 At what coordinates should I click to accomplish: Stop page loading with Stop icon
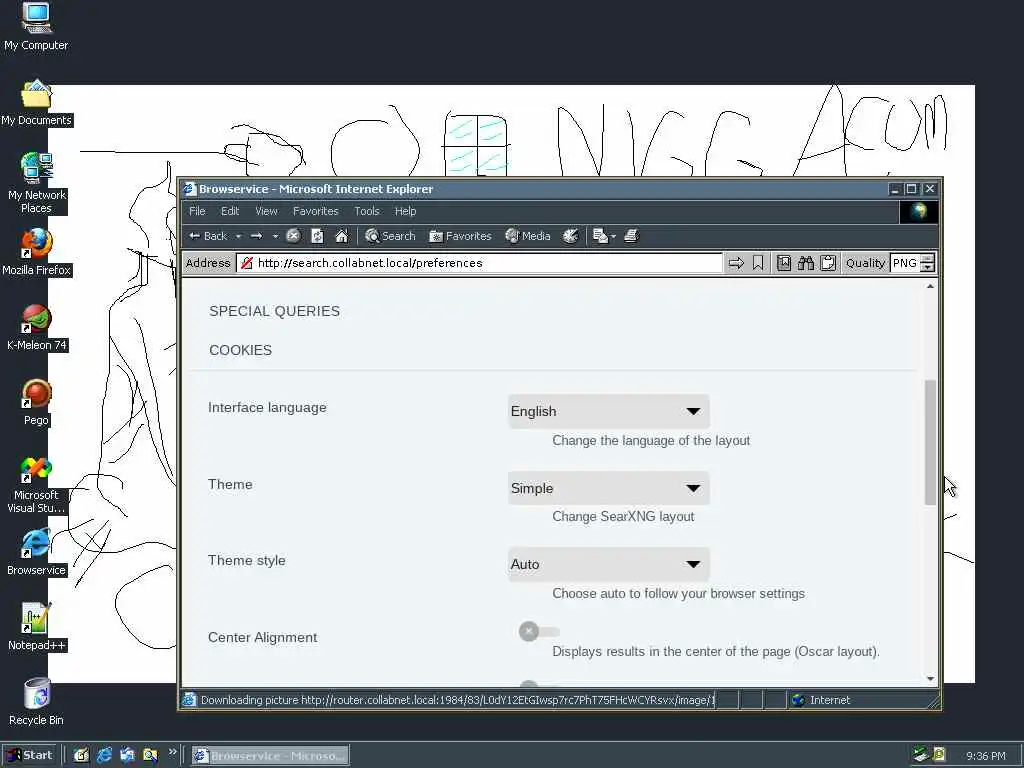pyautogui.click(x=293, y=236)
